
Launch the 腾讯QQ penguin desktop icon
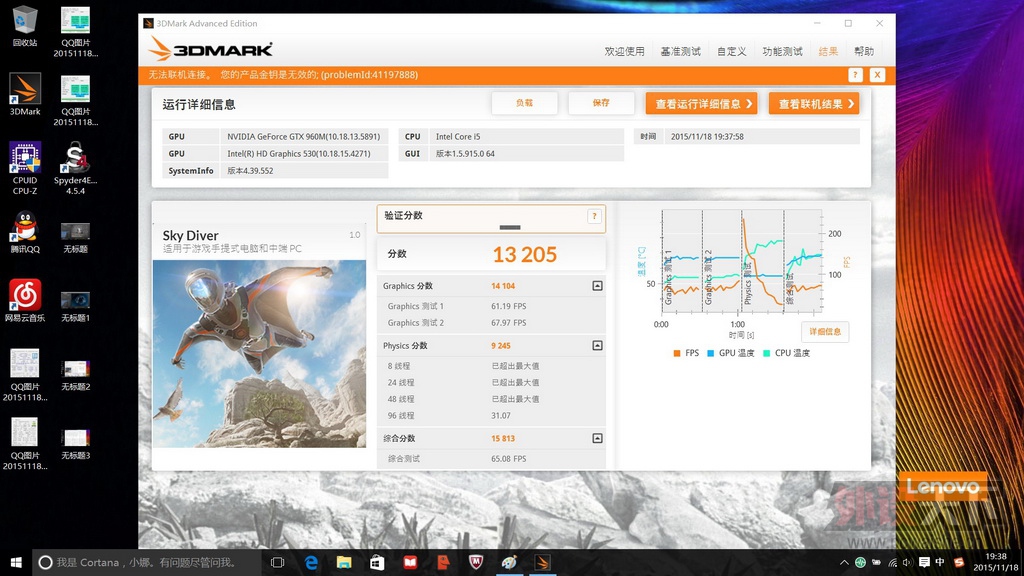pyautogui.click(x=25, y=232)
